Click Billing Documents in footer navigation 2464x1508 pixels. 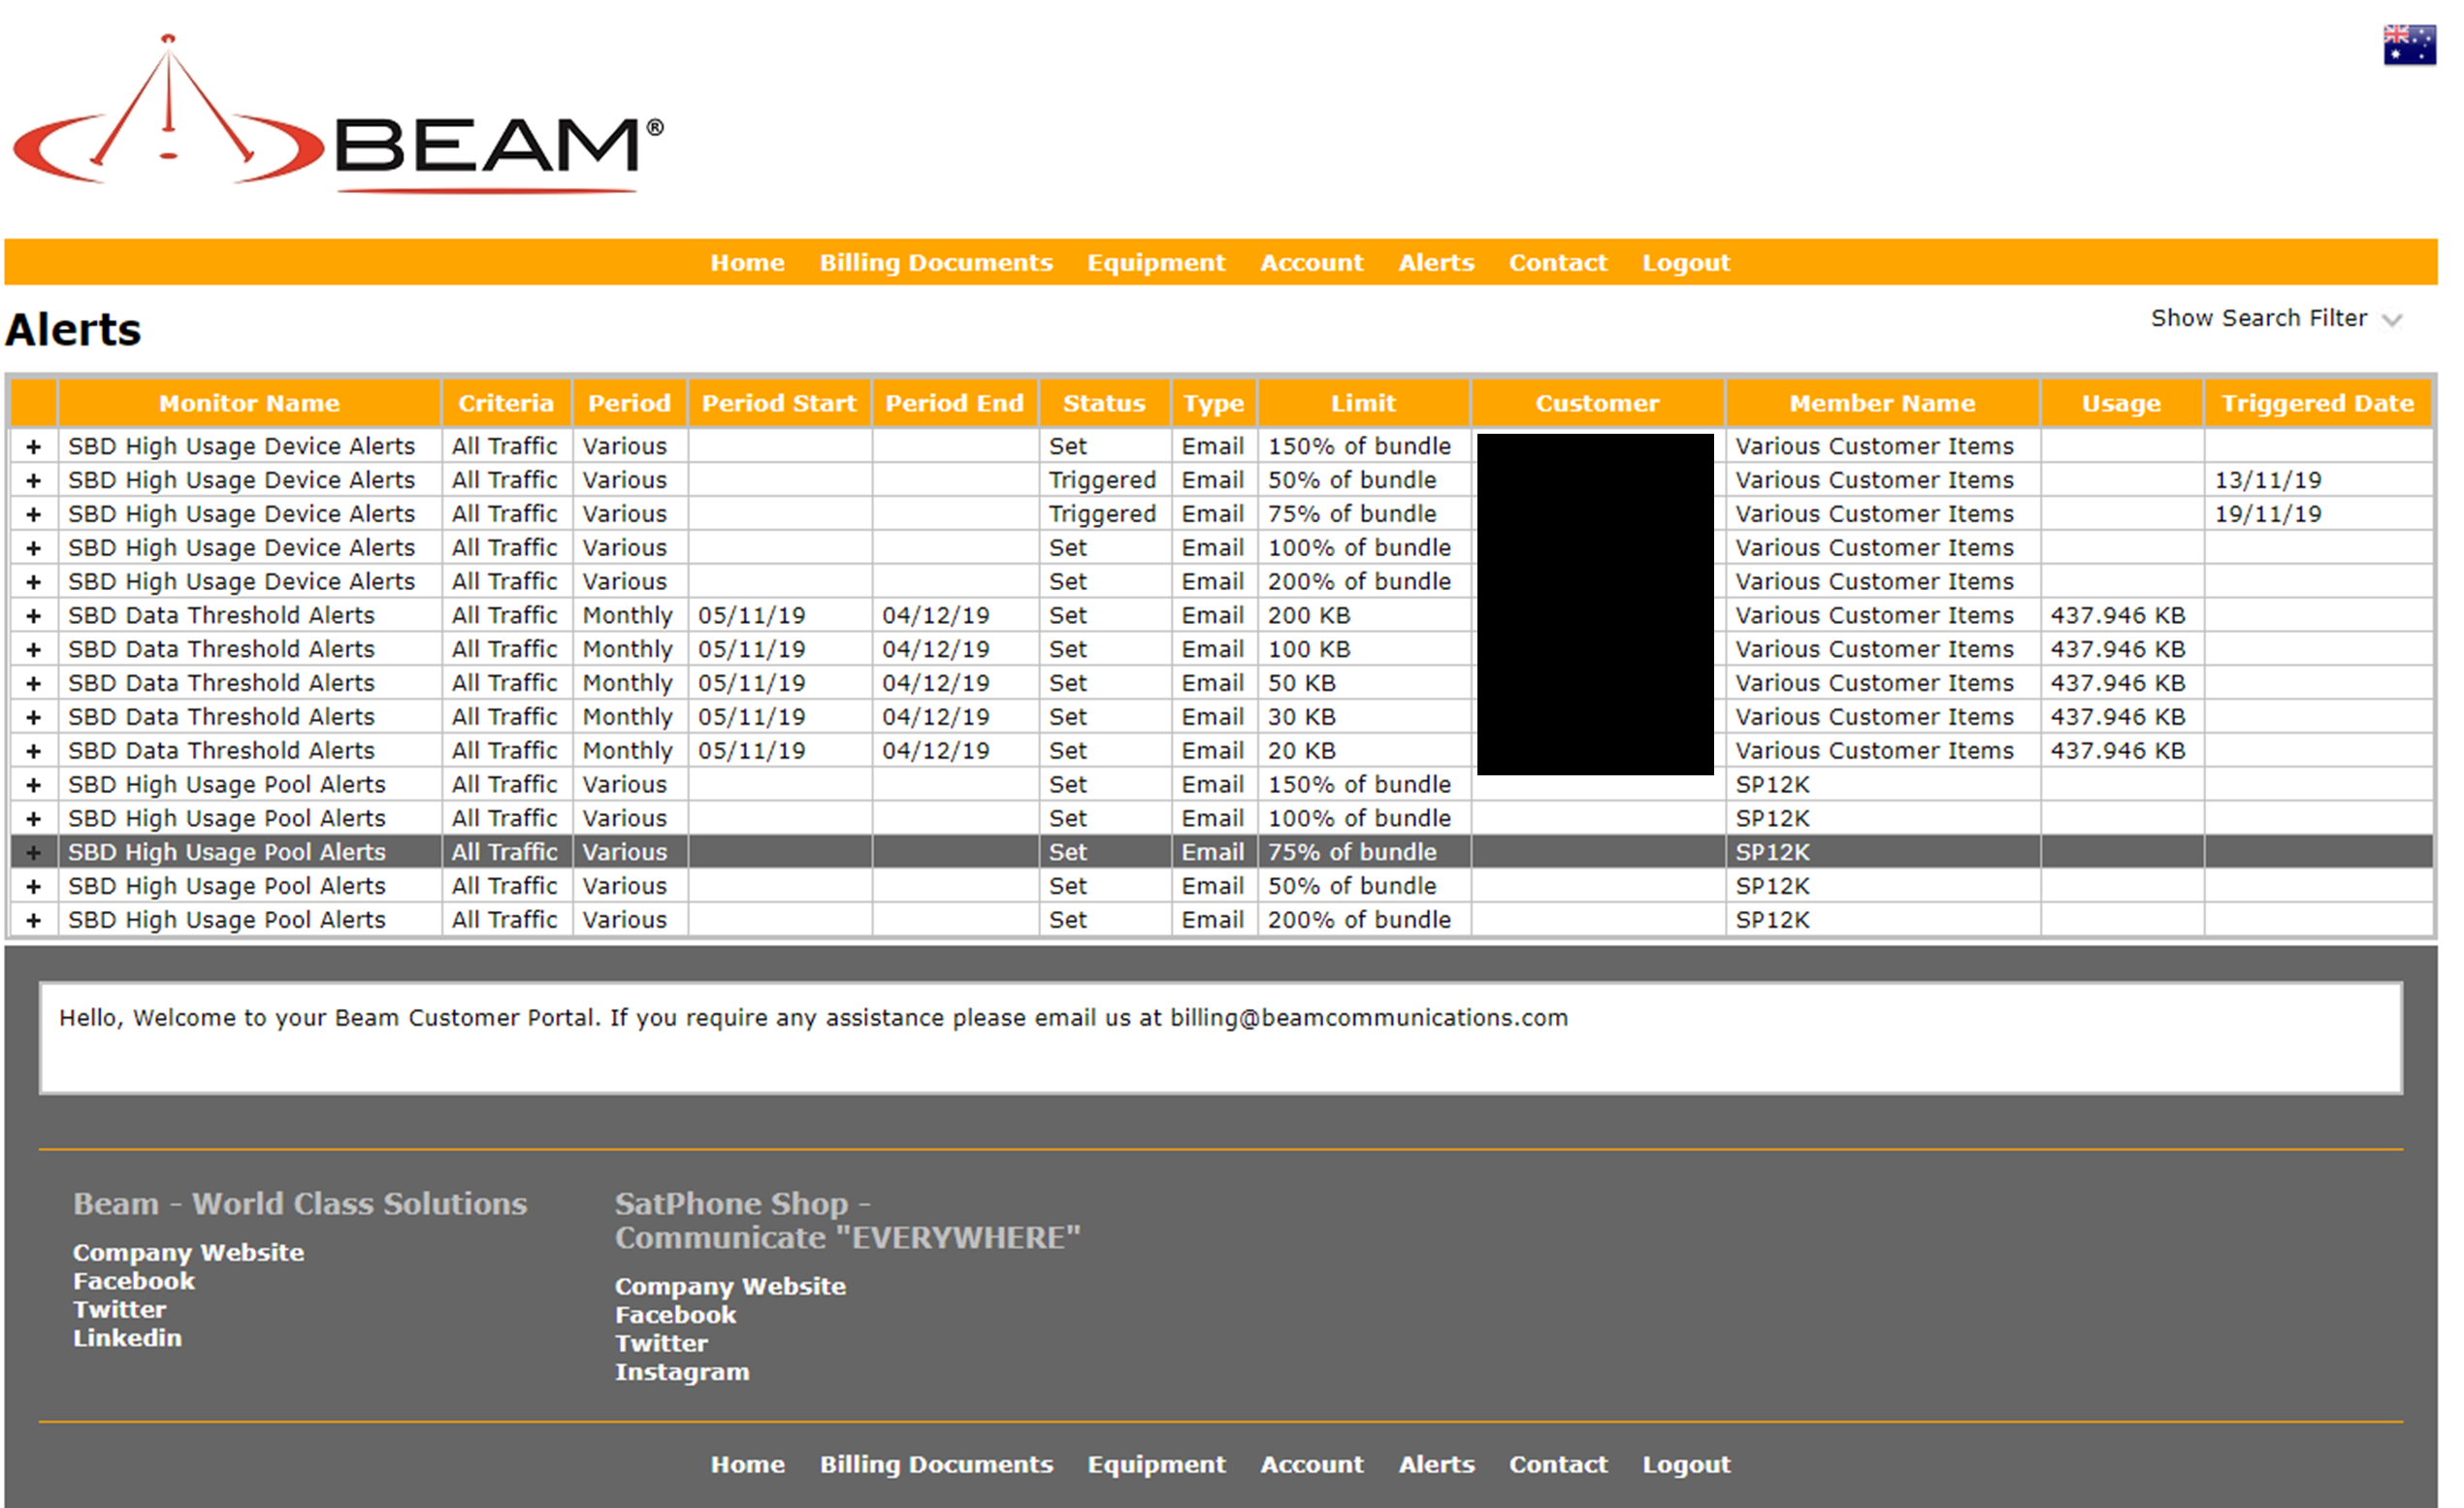[x=936, y=1464]
